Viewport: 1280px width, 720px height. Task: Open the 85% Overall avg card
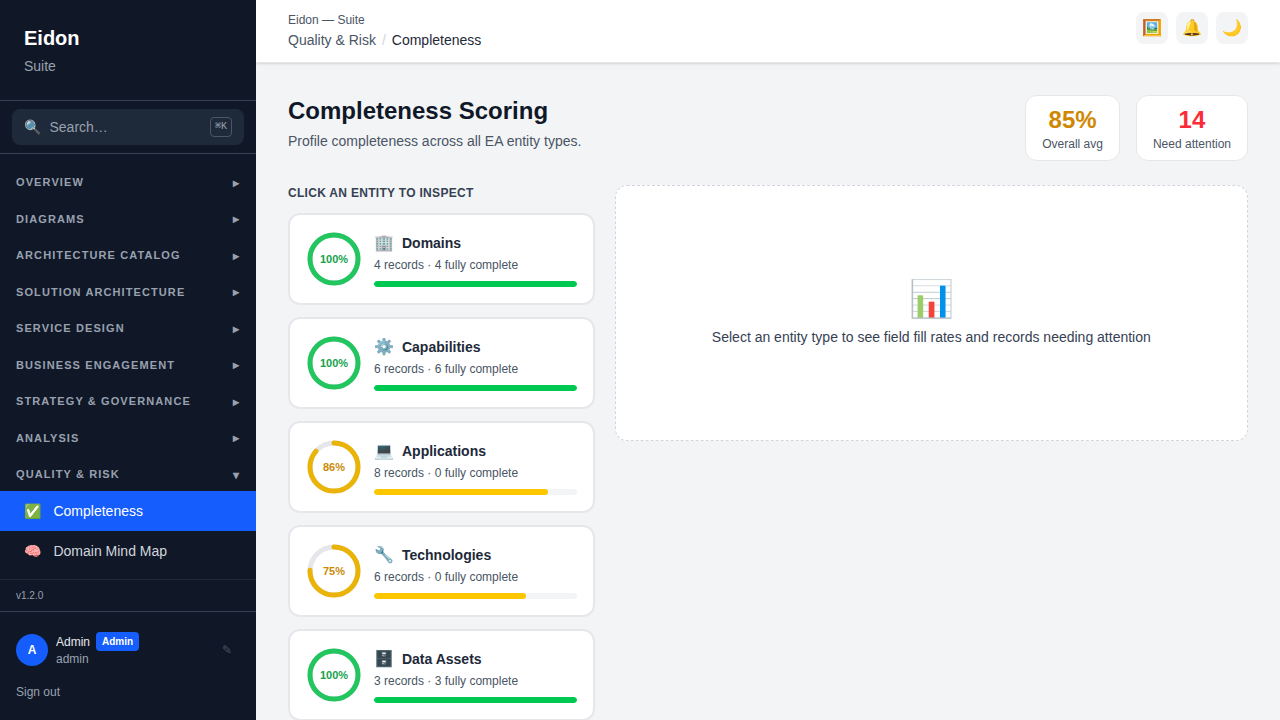[1072, 128]
